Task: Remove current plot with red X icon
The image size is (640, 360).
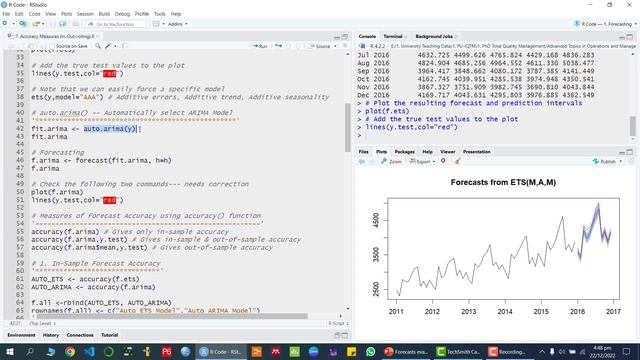Action: [x=443, y=161]
